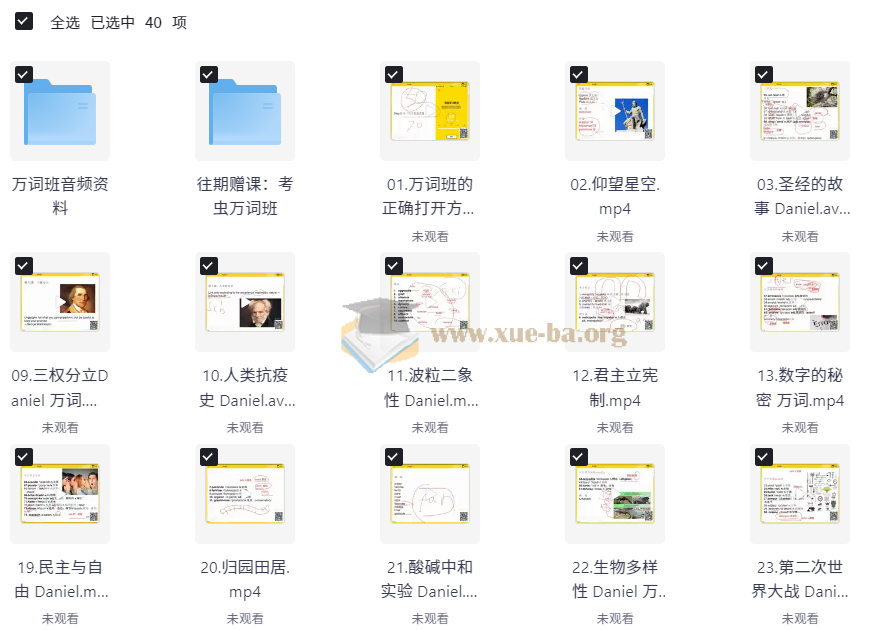The width and height of the screenshot is (883, 630).
Task: Open the 万词班音频资料 folder
Action: coord(60,111)
